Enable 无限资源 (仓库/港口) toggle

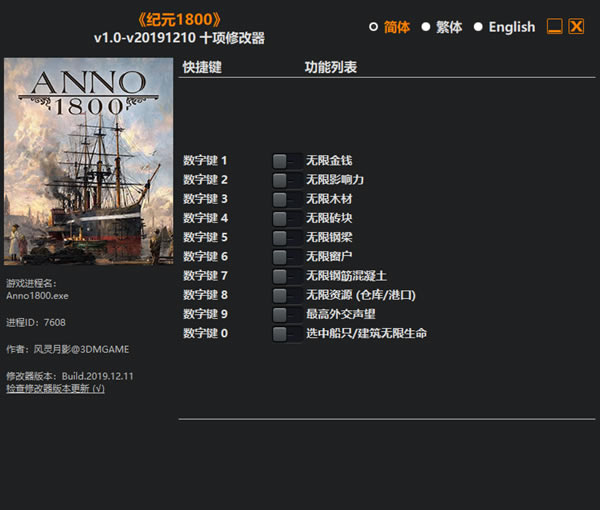coord(287,295)
